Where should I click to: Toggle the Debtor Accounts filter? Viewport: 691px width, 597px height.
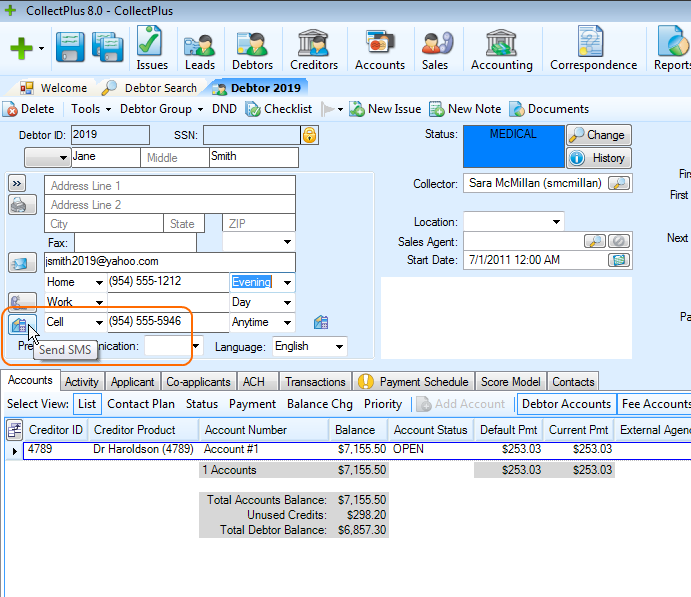pyautogui.click(x=567, y=404)
